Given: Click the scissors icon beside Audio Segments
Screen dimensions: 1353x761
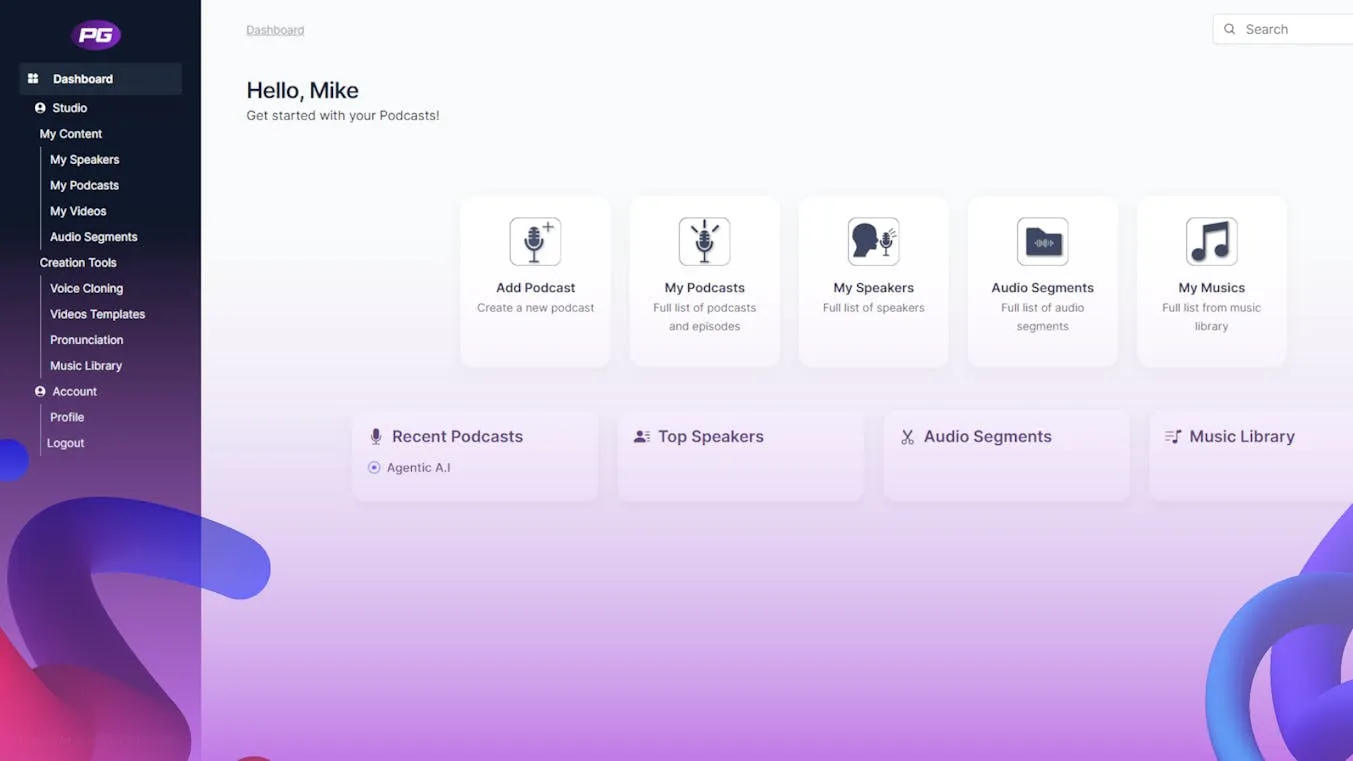Looking at the screenshot, I should tap(907, 436).
